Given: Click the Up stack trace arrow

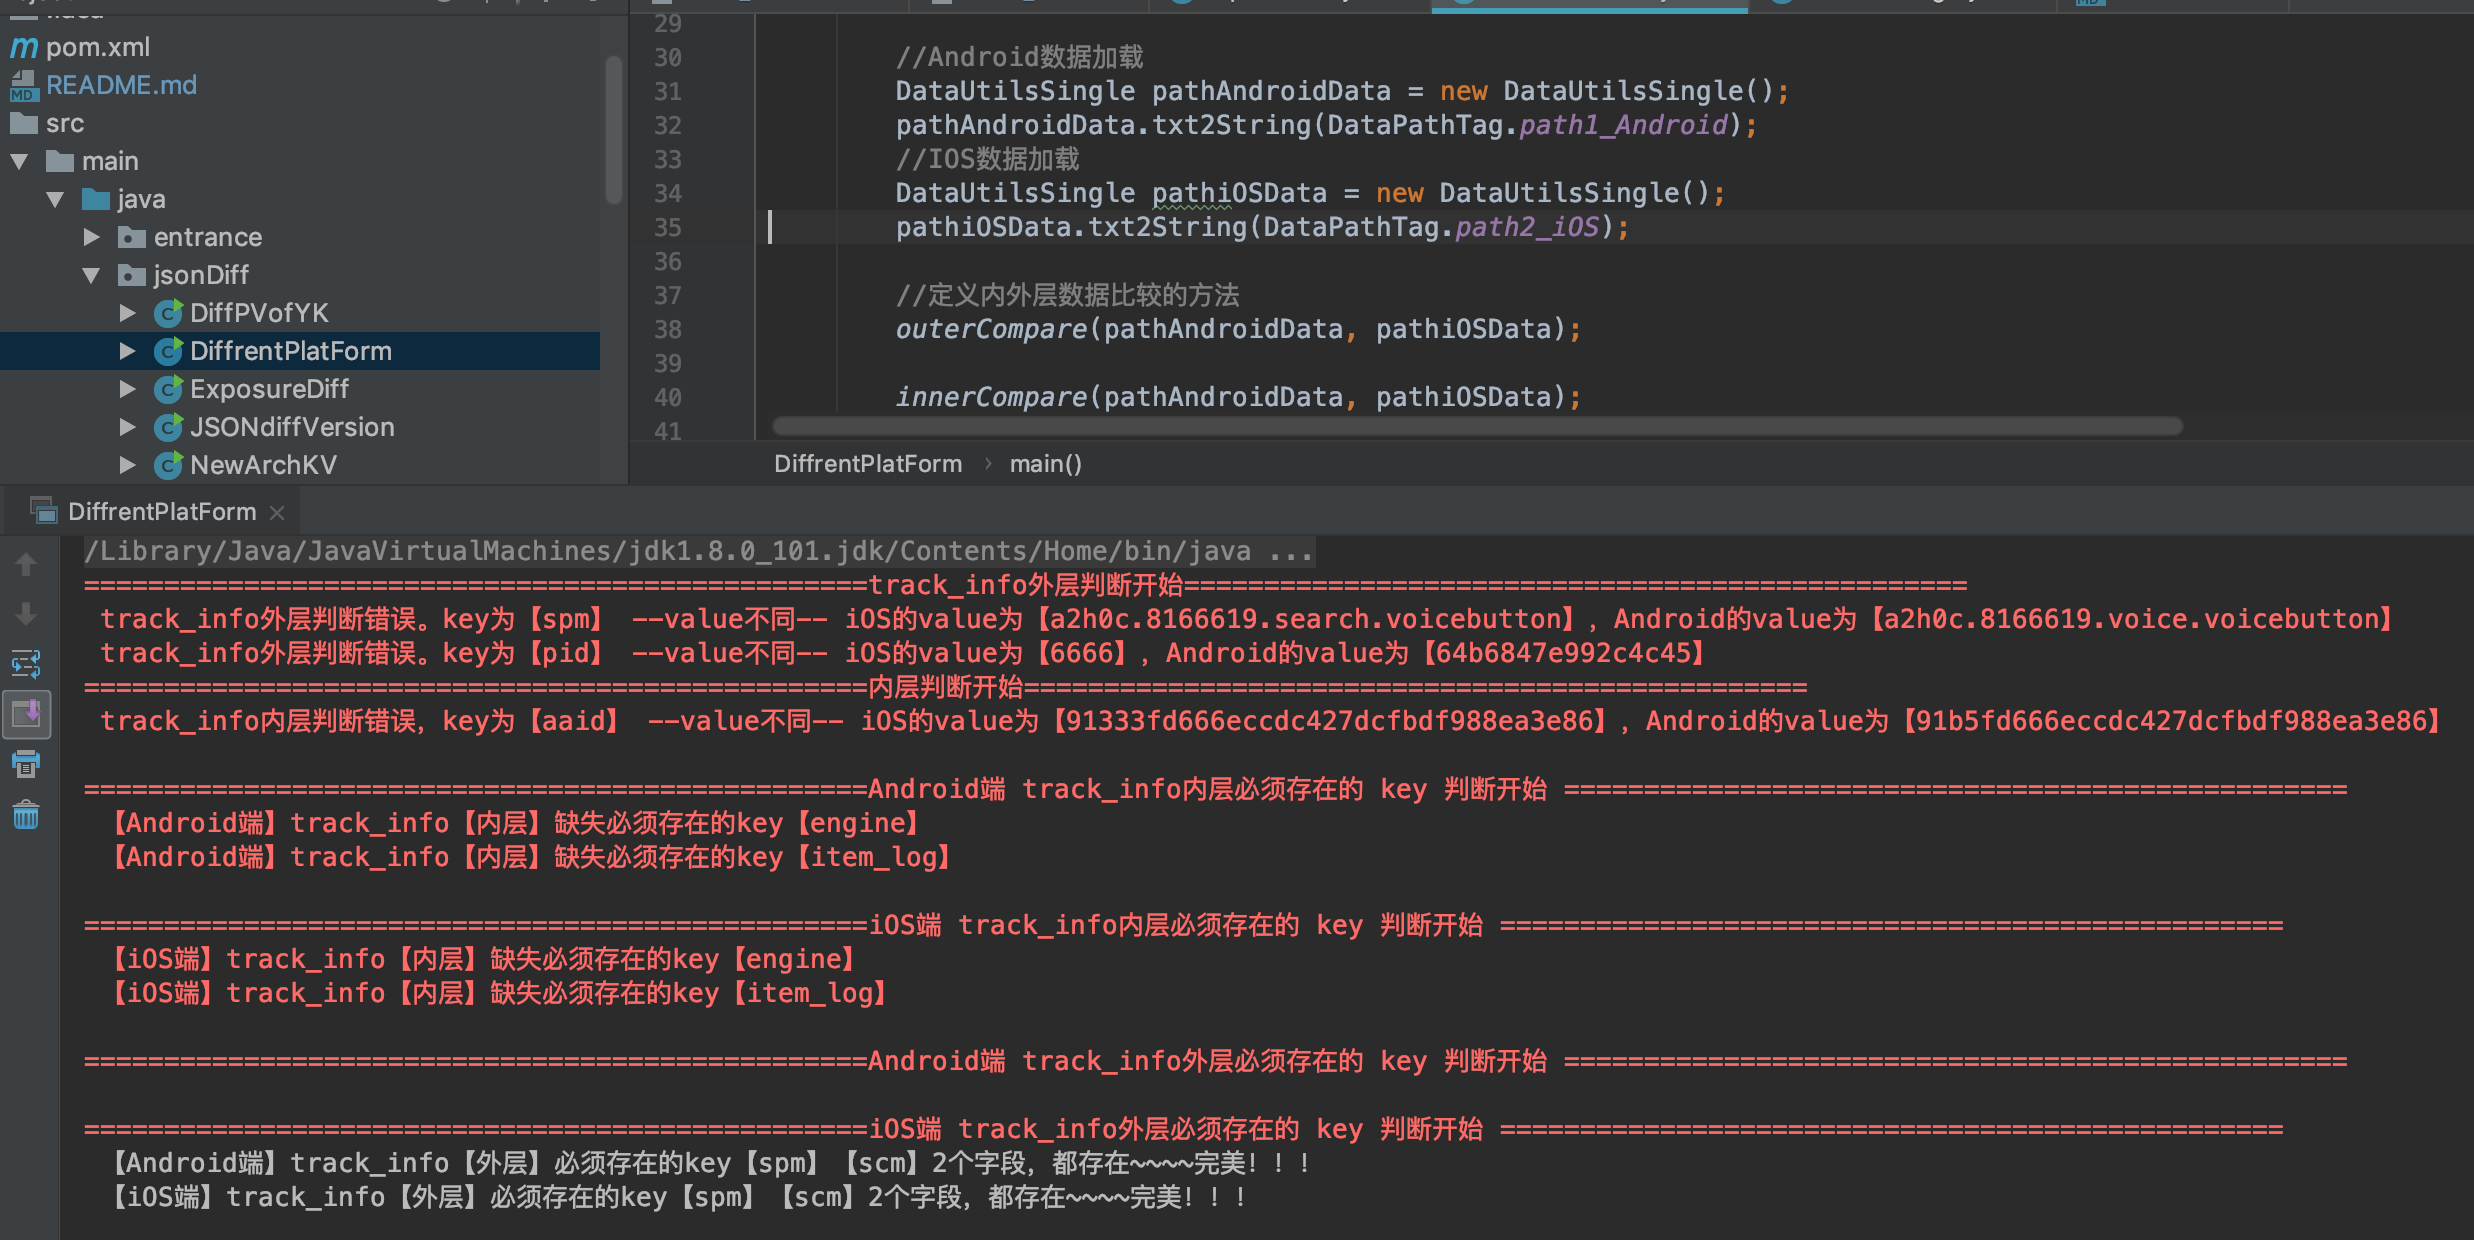Looking at the screenshot, I should click(26, 565).
